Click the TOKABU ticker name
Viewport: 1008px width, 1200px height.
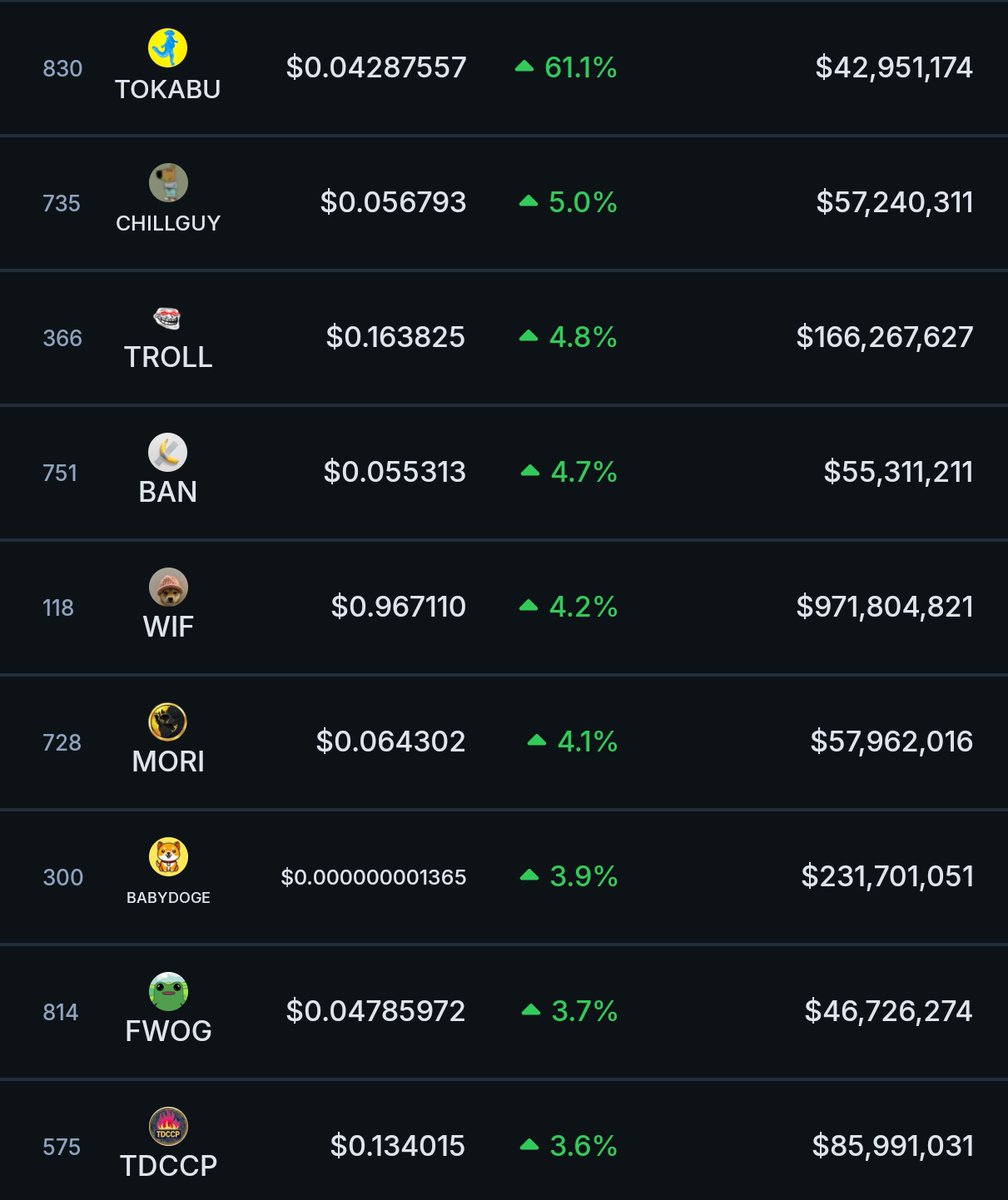[168, 89]
